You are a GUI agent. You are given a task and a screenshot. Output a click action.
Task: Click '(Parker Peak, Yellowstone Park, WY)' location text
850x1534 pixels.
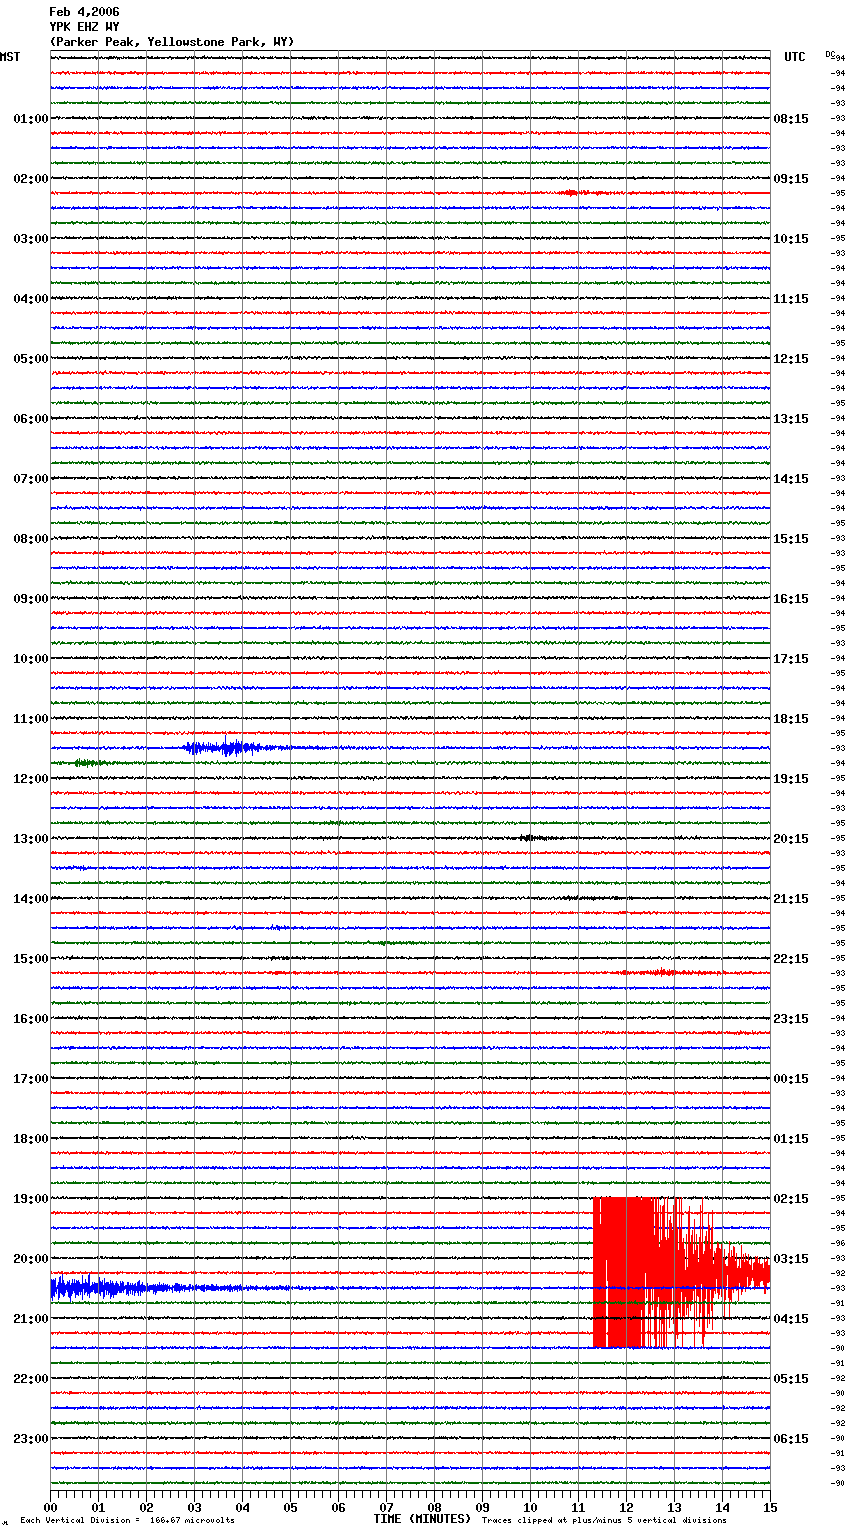click(x=172, y=42)
